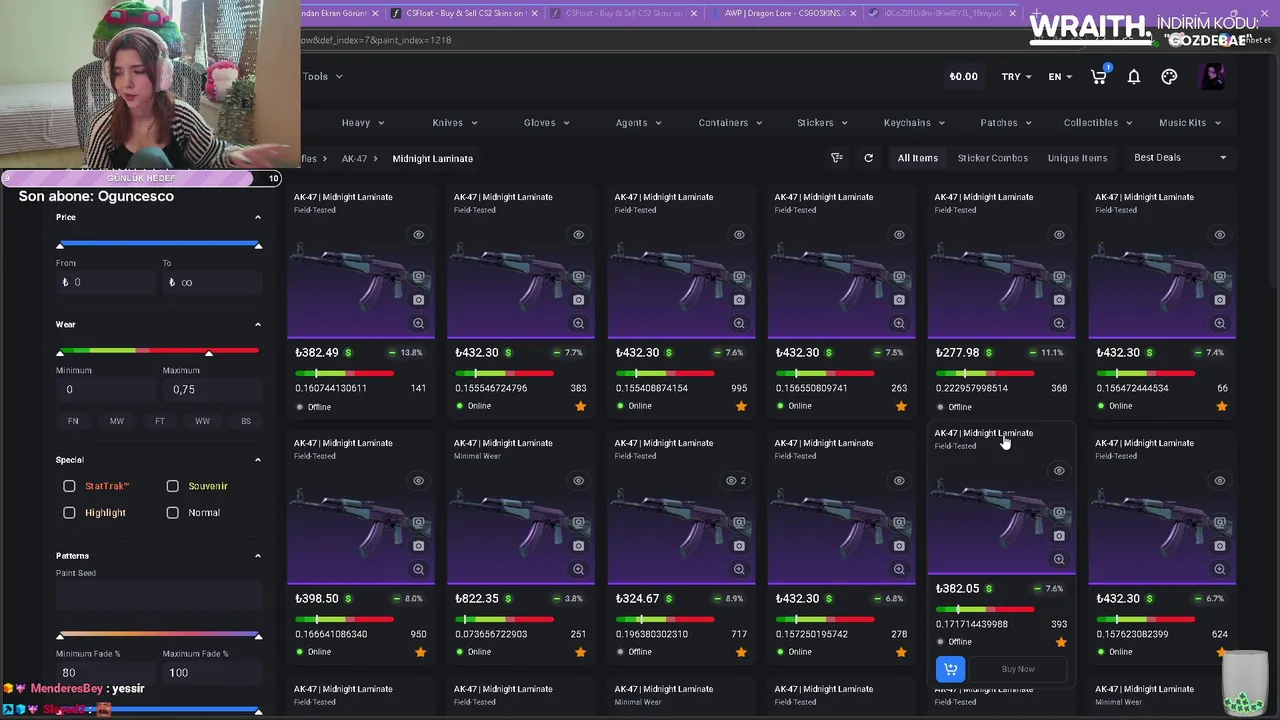Viewport: 1280px width, 720px height.
Task: Collapse the Patterns filter section
Action: pyautogui.click(x=257, y=556)
